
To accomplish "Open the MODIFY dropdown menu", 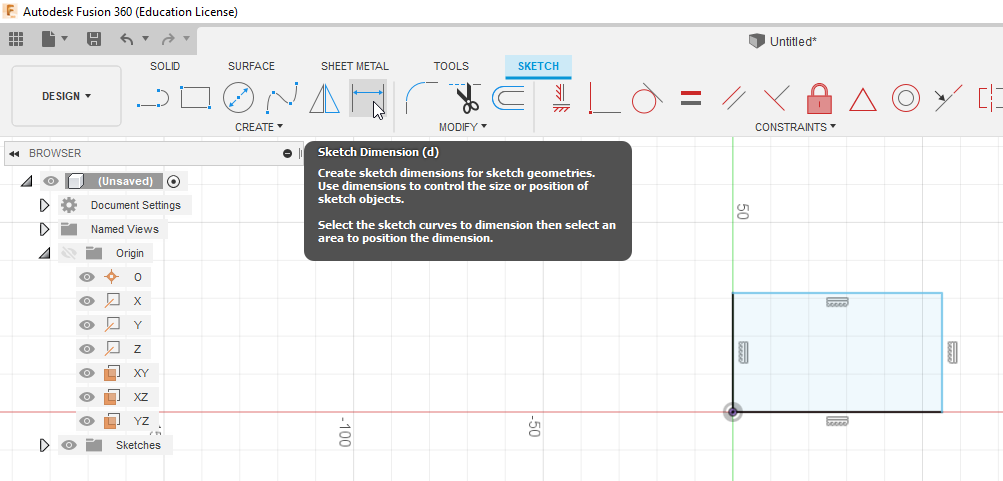I will coord(462,127).
